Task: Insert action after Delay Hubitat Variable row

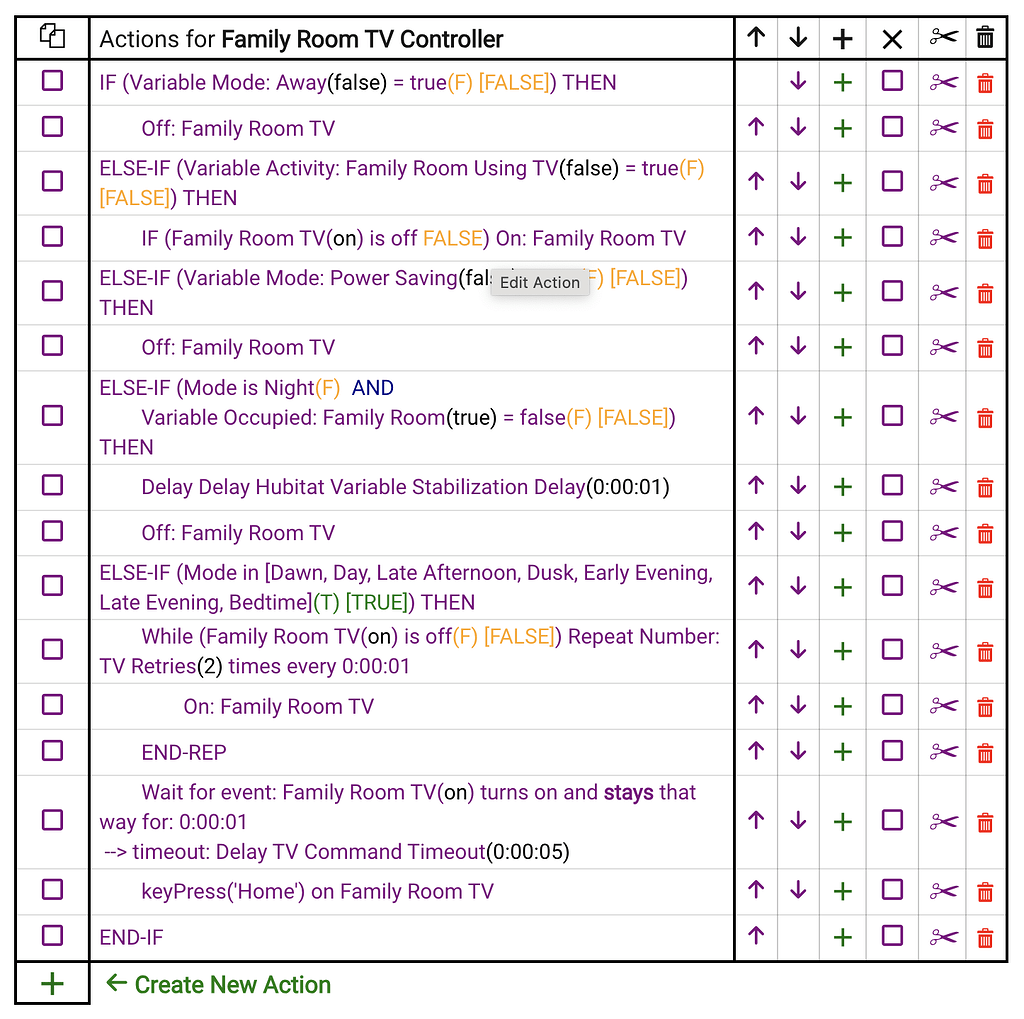Action: [x=843, y=487]
